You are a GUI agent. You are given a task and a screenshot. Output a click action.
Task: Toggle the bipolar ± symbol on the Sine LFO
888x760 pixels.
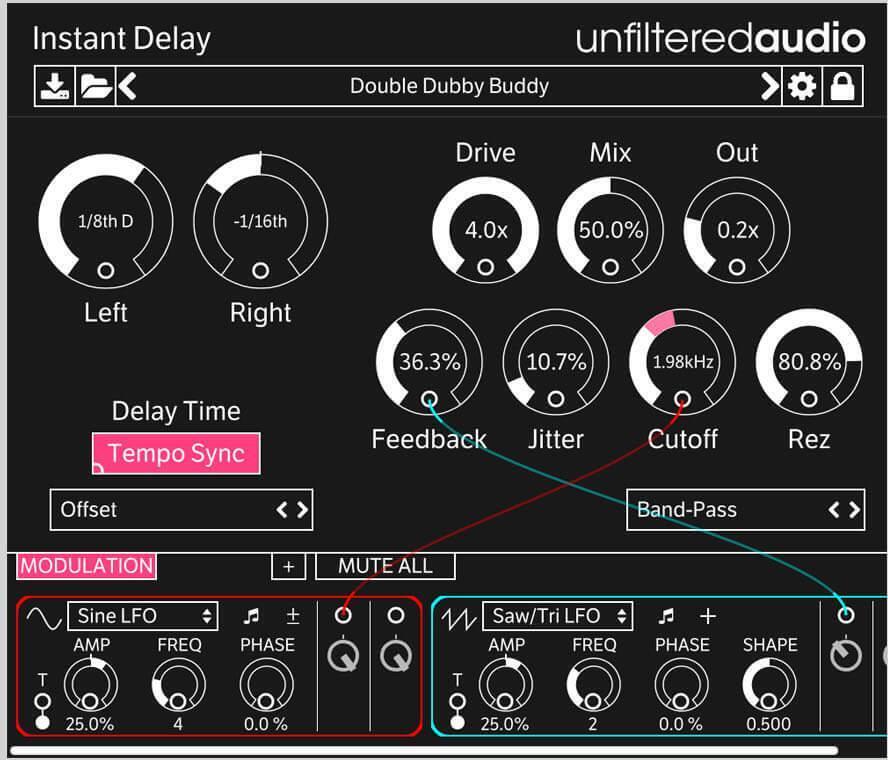tap(290, 616)
